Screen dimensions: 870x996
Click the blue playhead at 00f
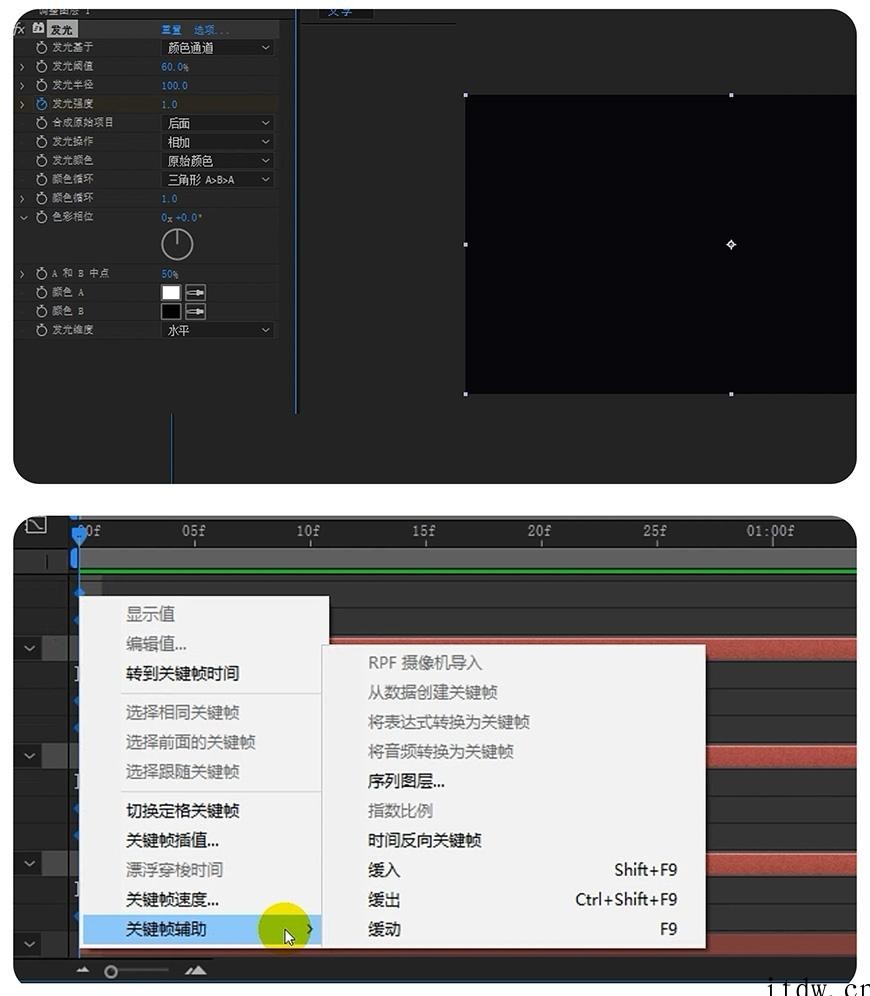[79, 535]
